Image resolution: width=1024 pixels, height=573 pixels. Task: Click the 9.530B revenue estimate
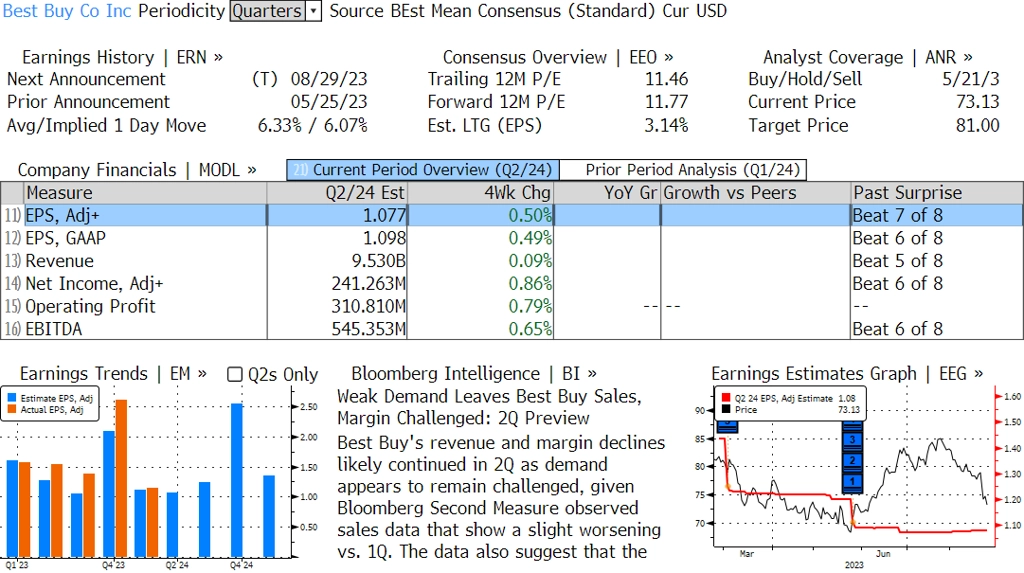(379, 261)
